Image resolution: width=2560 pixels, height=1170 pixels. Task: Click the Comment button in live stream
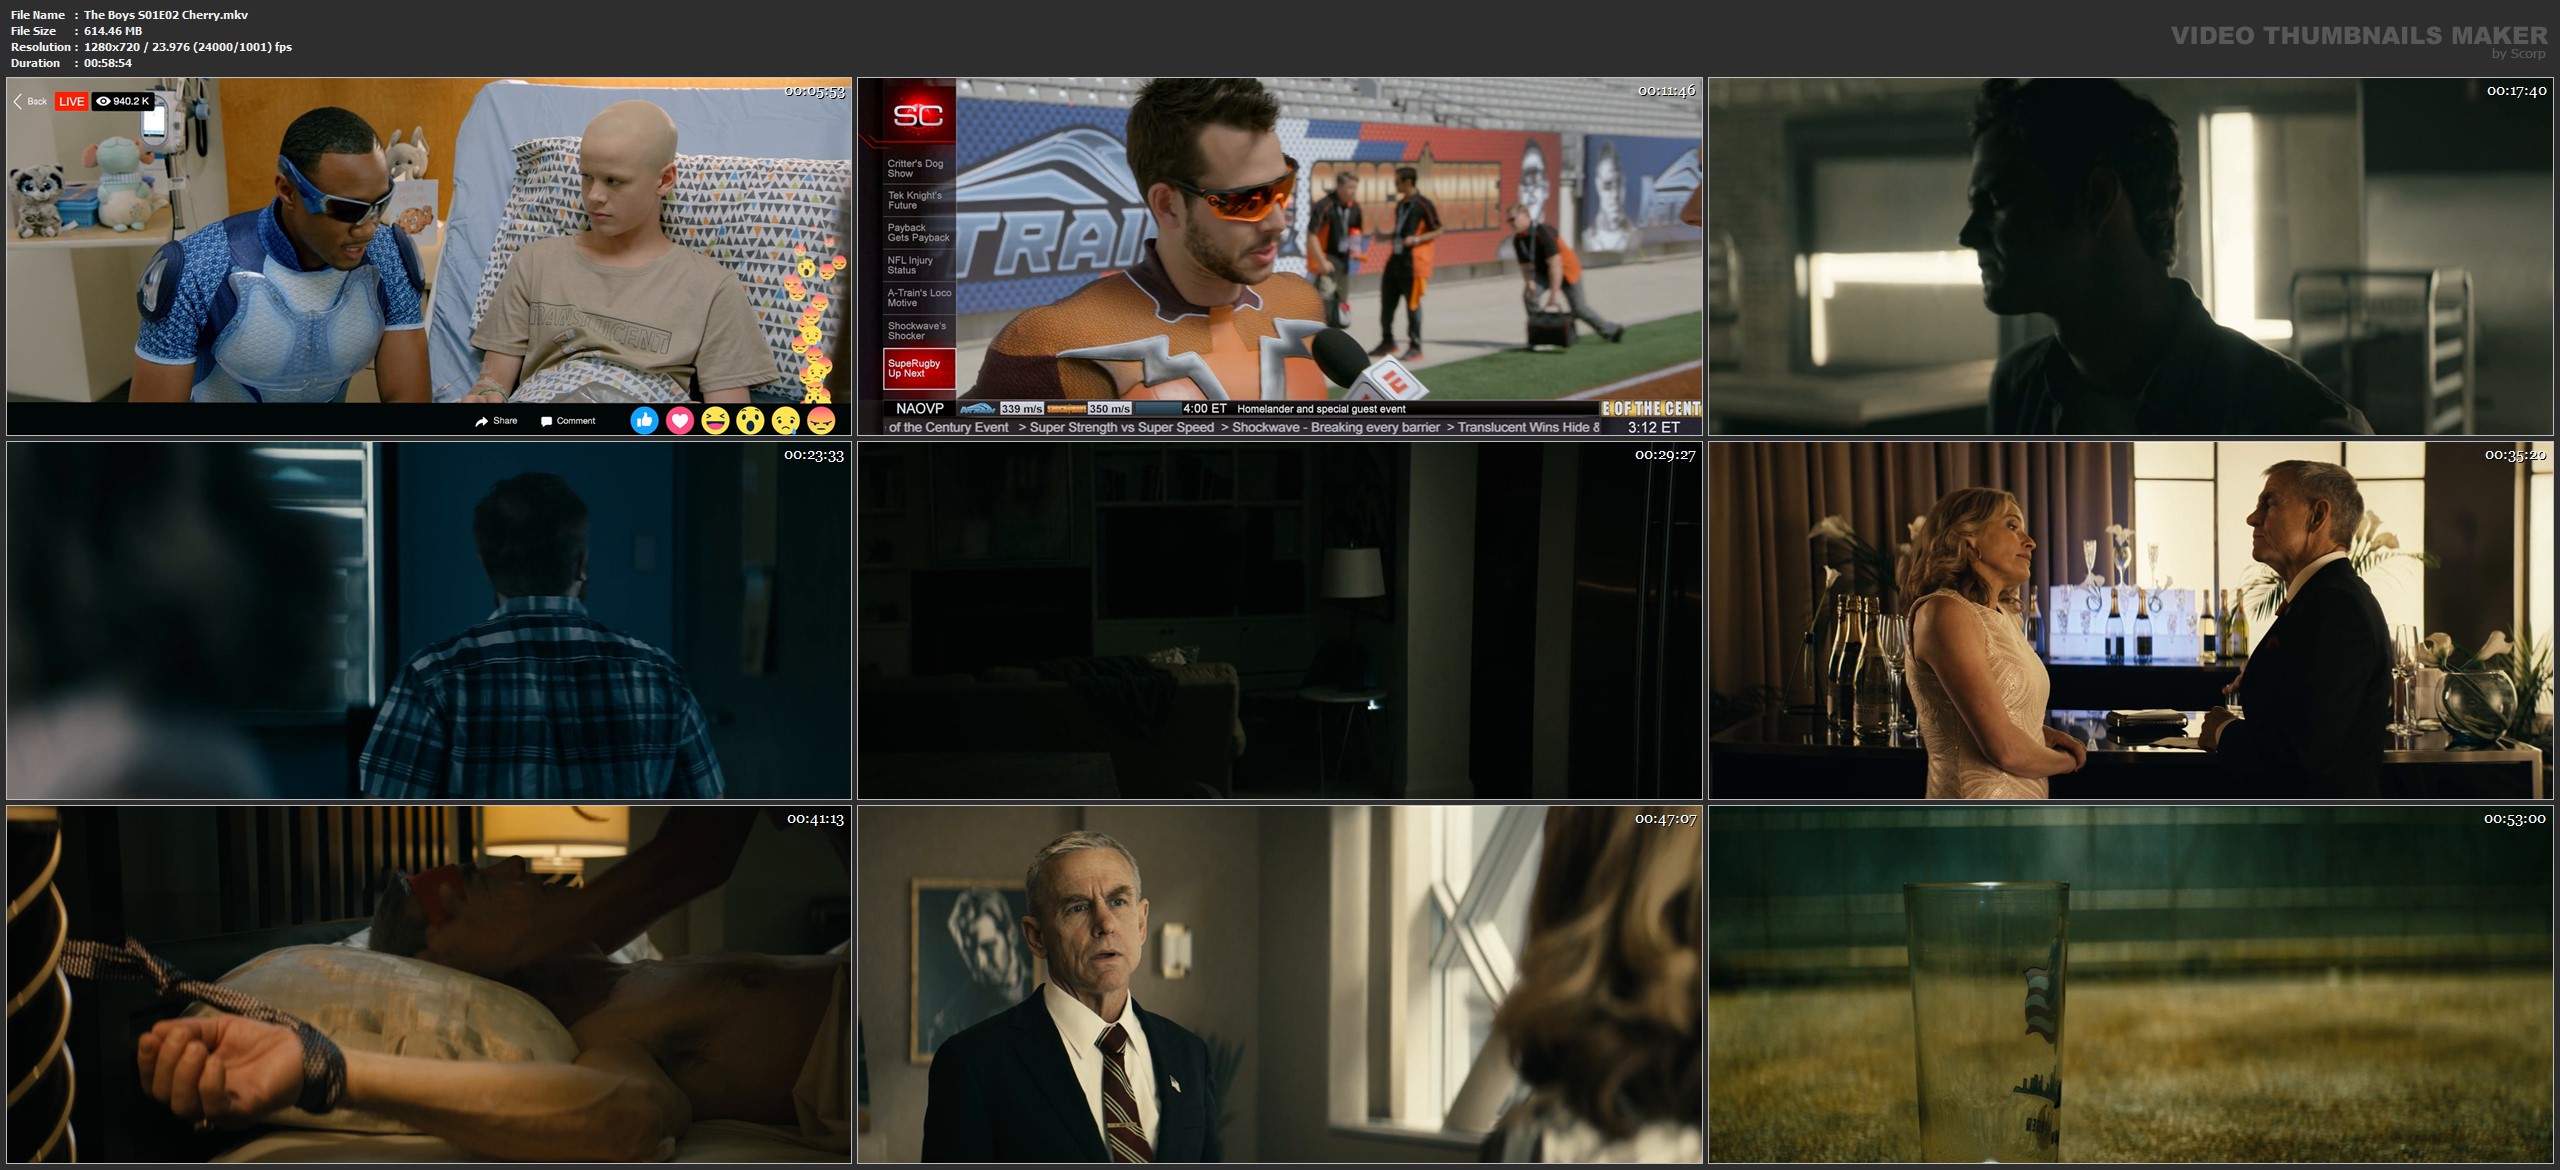[x=567, y=421]
